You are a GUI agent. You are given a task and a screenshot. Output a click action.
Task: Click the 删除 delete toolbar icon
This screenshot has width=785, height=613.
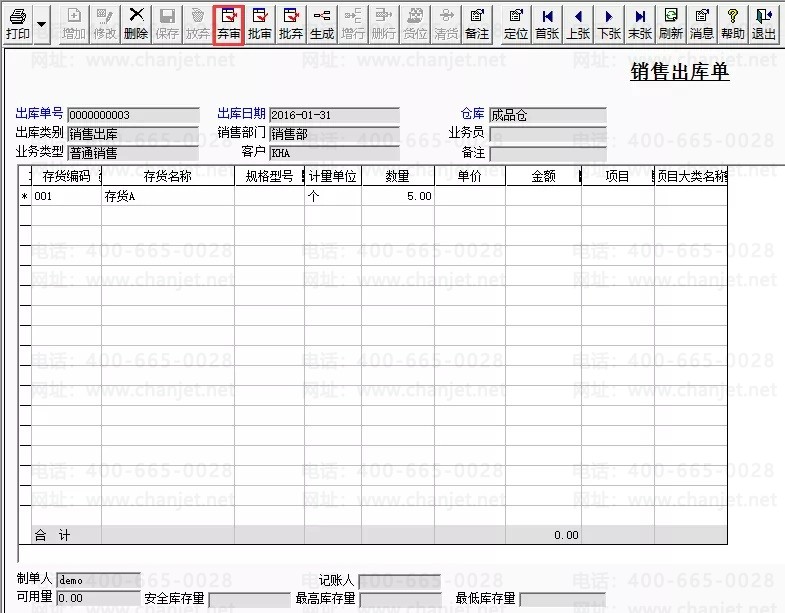[x=136, y=24]
